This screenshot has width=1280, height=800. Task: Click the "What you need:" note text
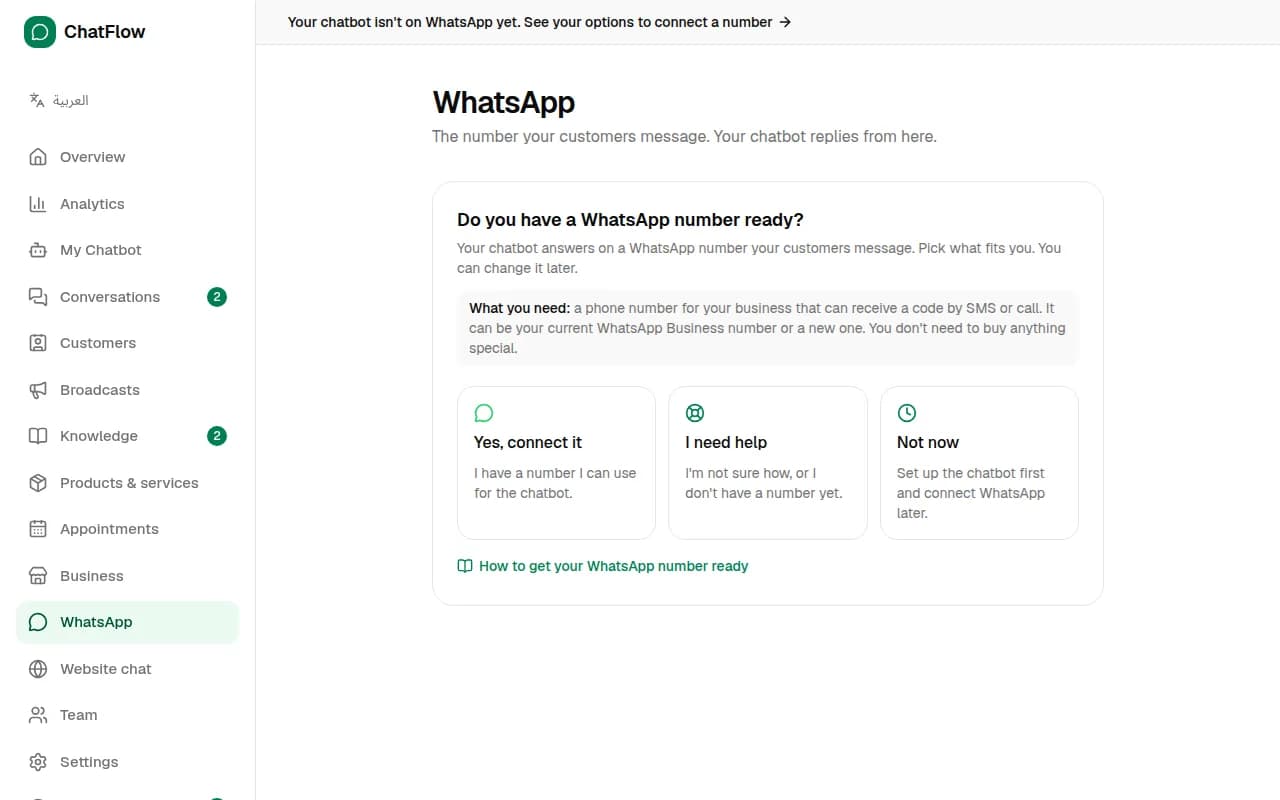click(x=519, y=308)
